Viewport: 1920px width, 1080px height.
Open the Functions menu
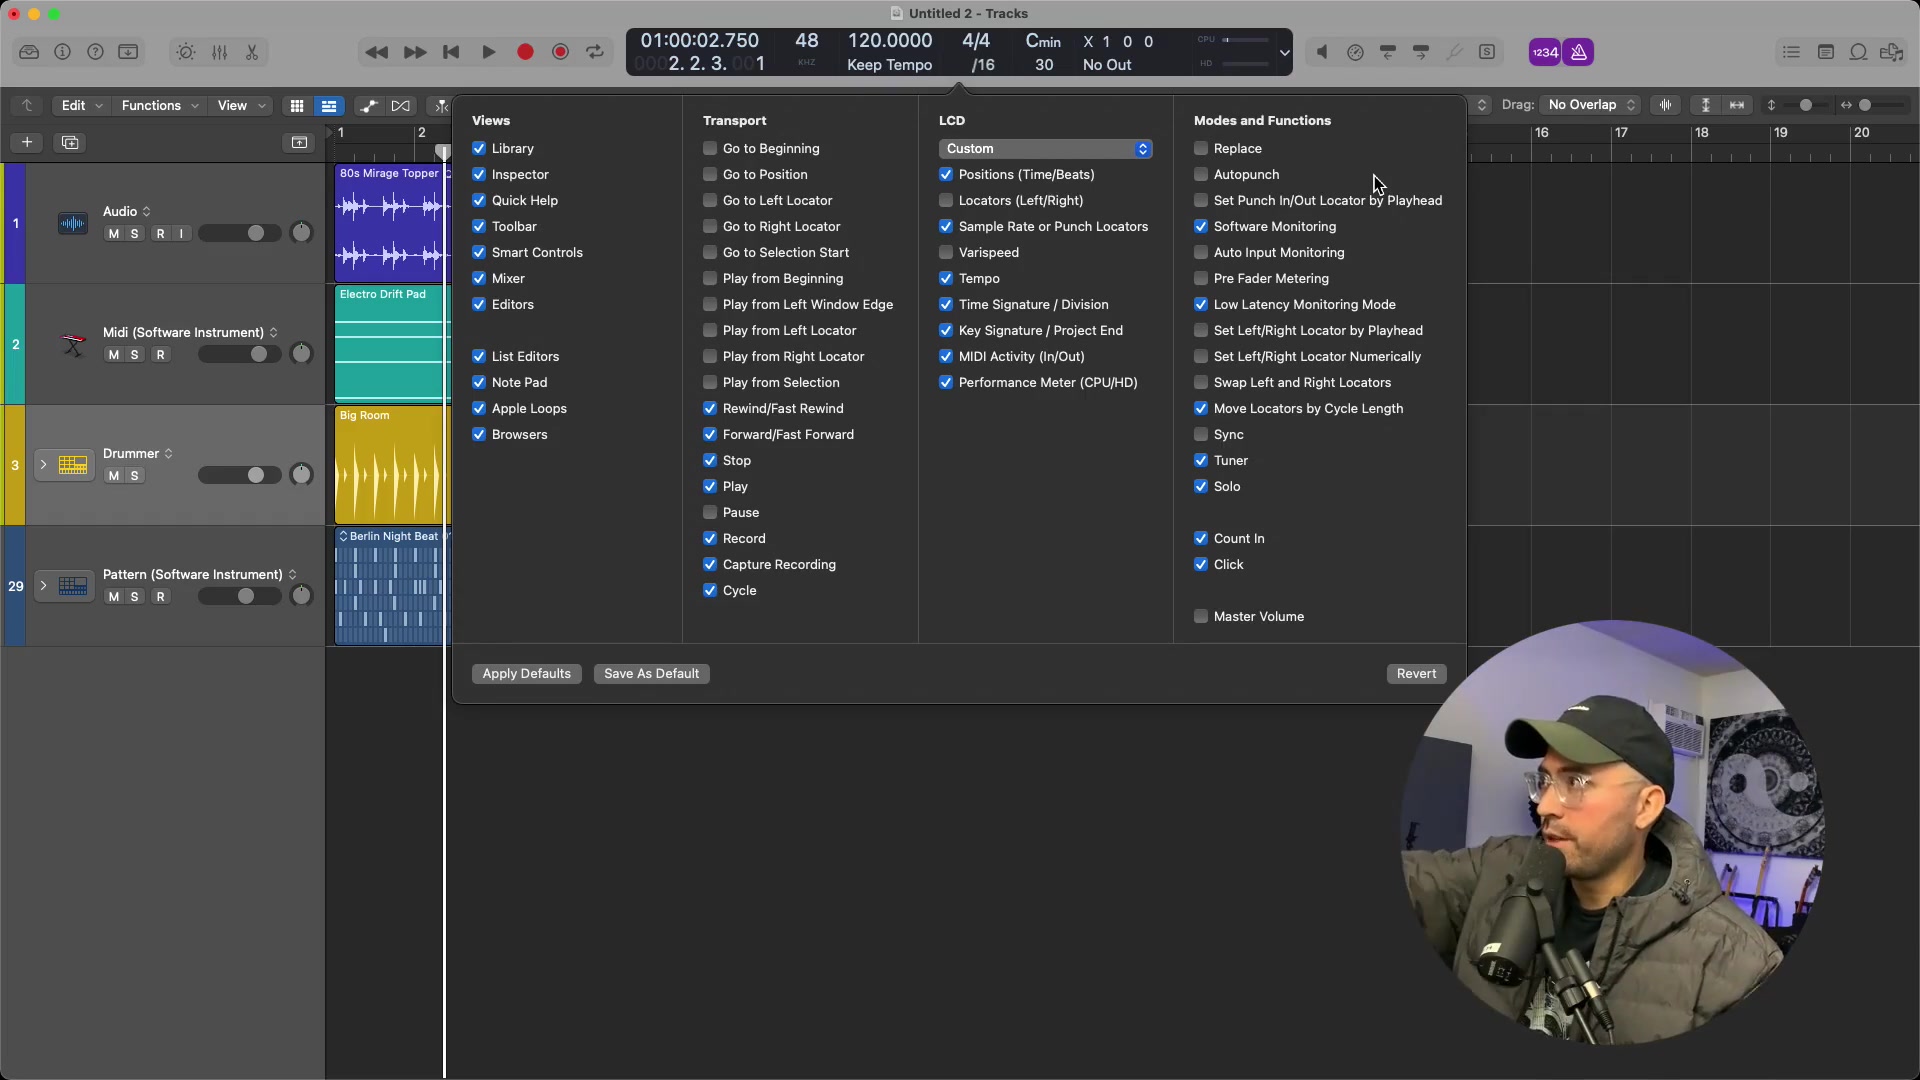pos(159,105)
